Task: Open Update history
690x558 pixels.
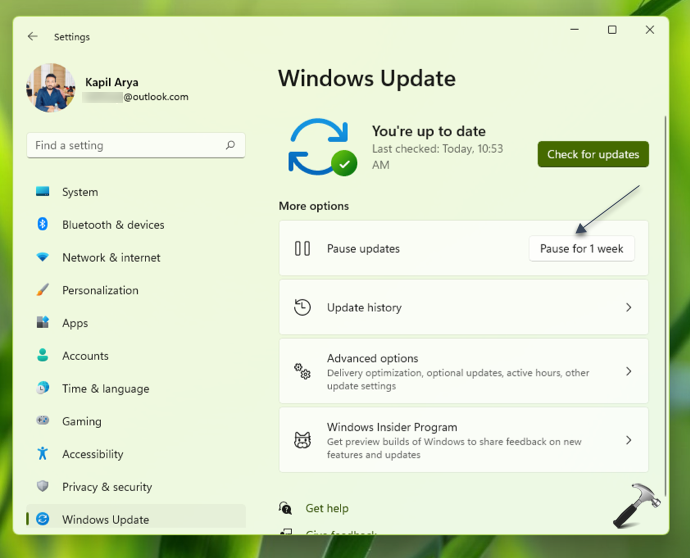Action: click(463, 307)
